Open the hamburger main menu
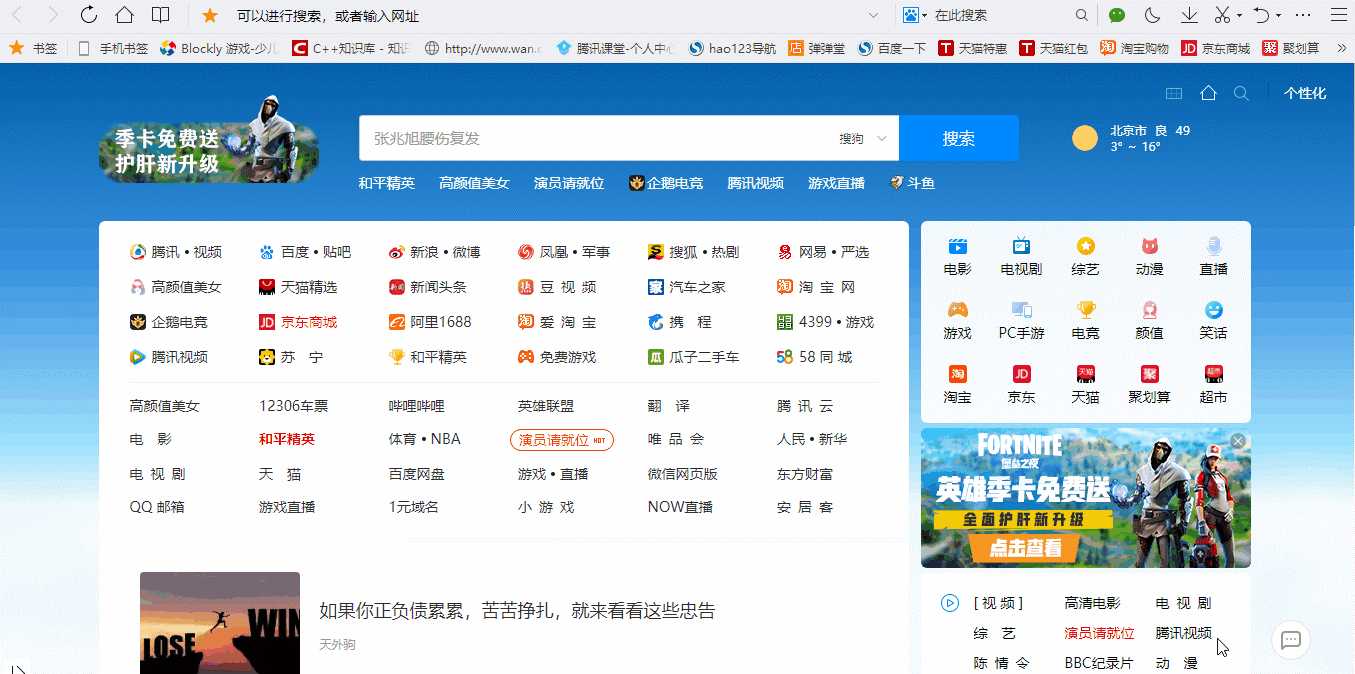The height and width of the screenshot is (674, 1355). [x=1339, y=15]
